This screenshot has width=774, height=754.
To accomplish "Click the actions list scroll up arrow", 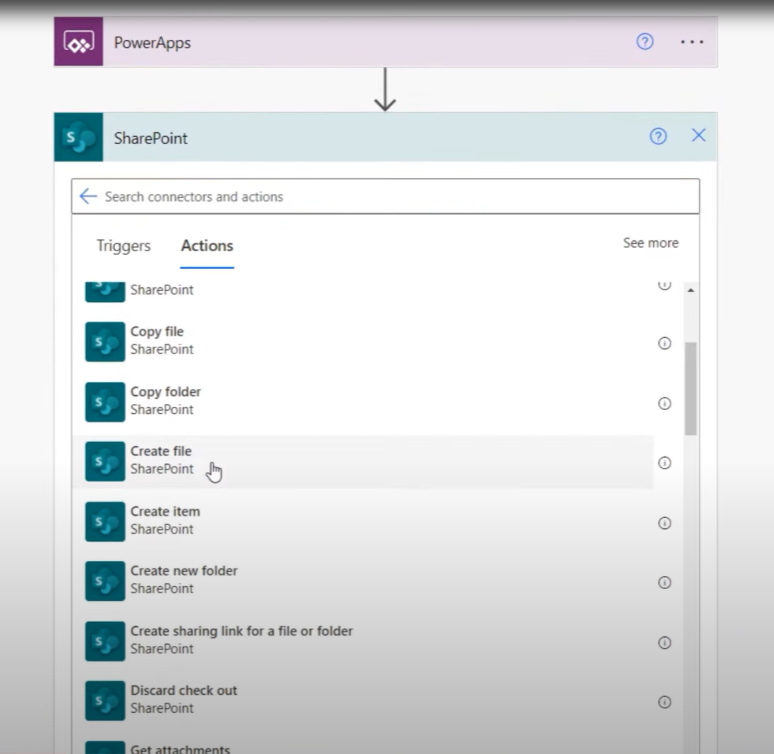I will [691, 290].
